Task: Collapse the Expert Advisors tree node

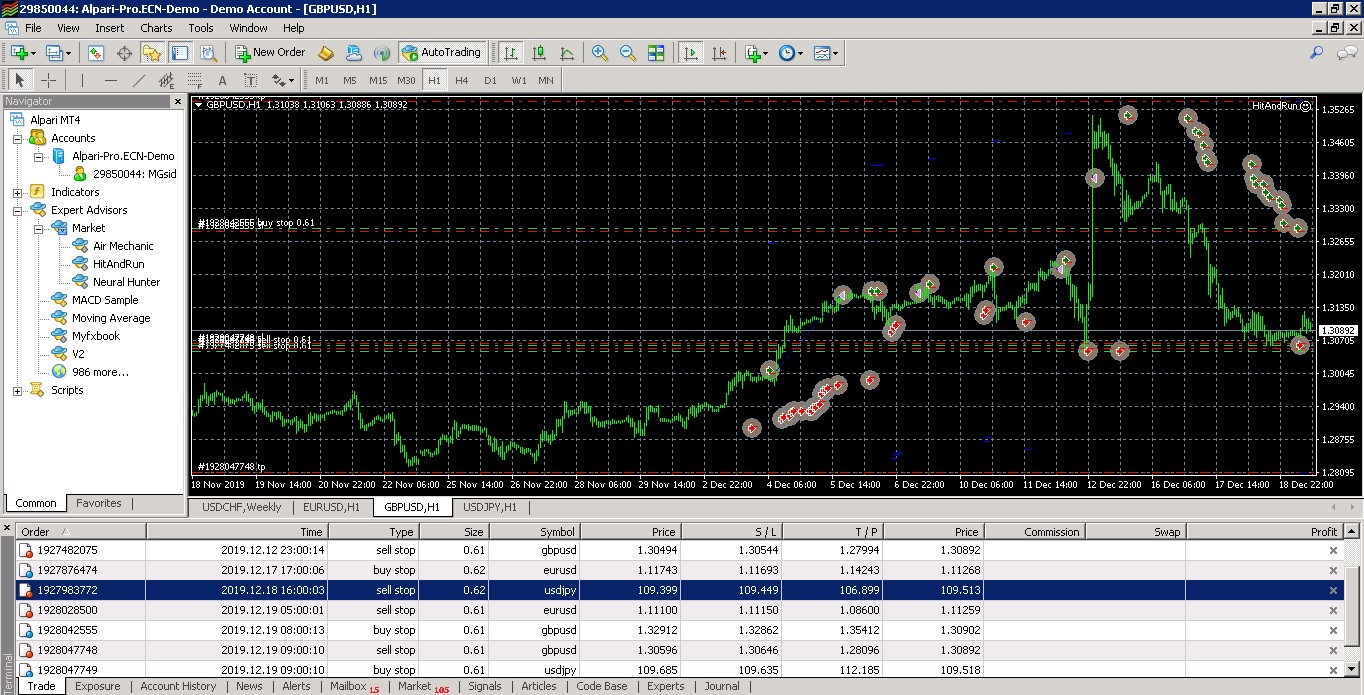Action: coord(18,210)
